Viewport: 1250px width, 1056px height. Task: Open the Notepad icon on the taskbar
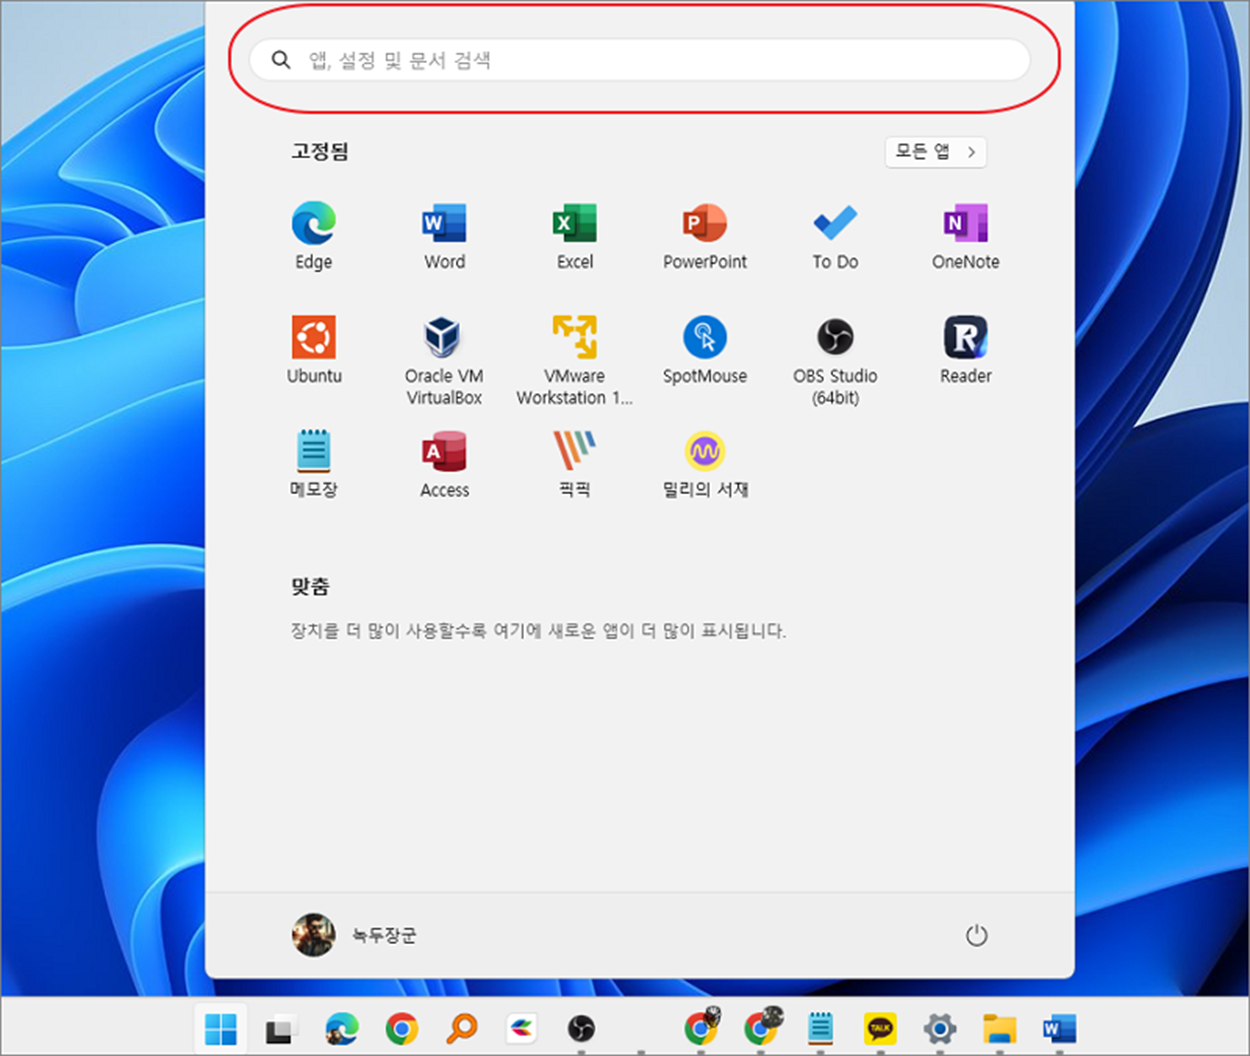(820, 1028)
